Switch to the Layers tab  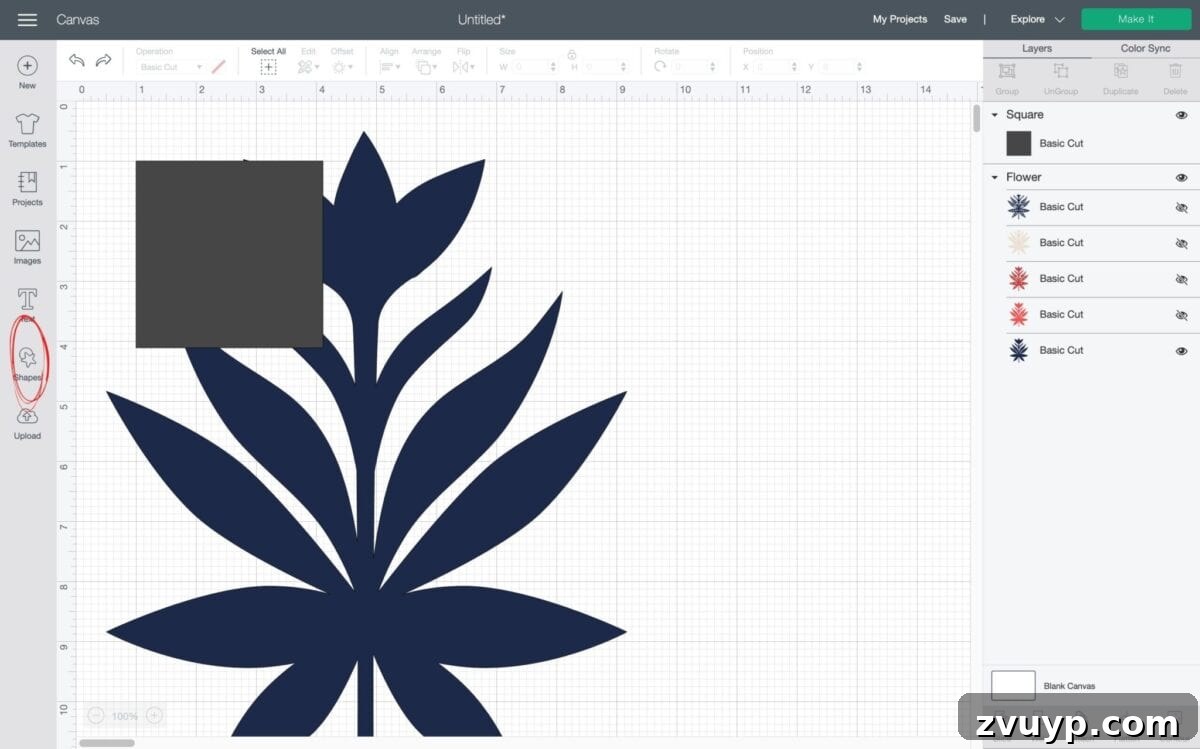click(x=1036, y=48)
